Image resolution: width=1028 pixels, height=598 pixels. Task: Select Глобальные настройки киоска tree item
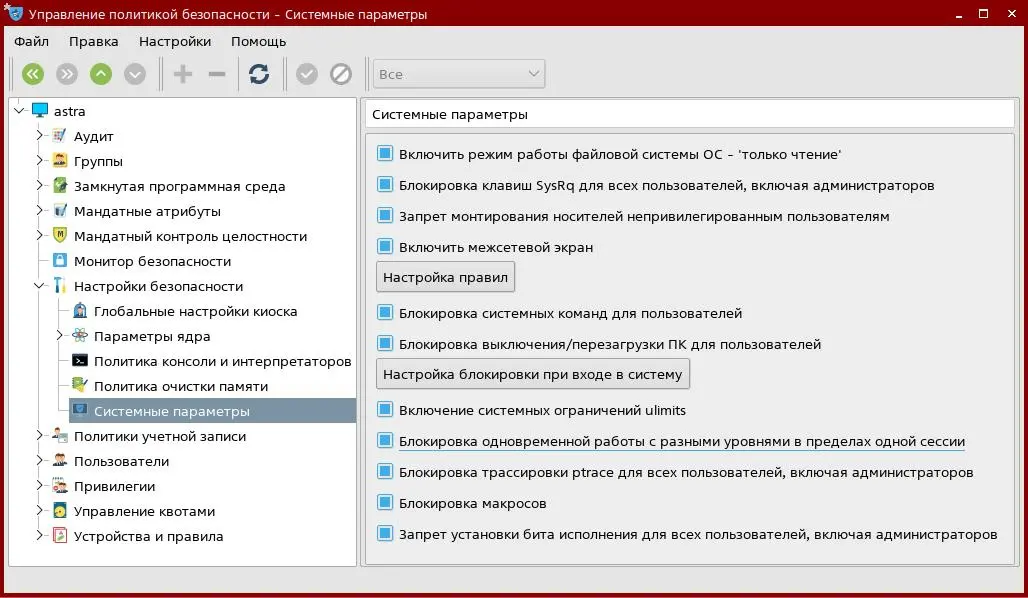point(195,311)
